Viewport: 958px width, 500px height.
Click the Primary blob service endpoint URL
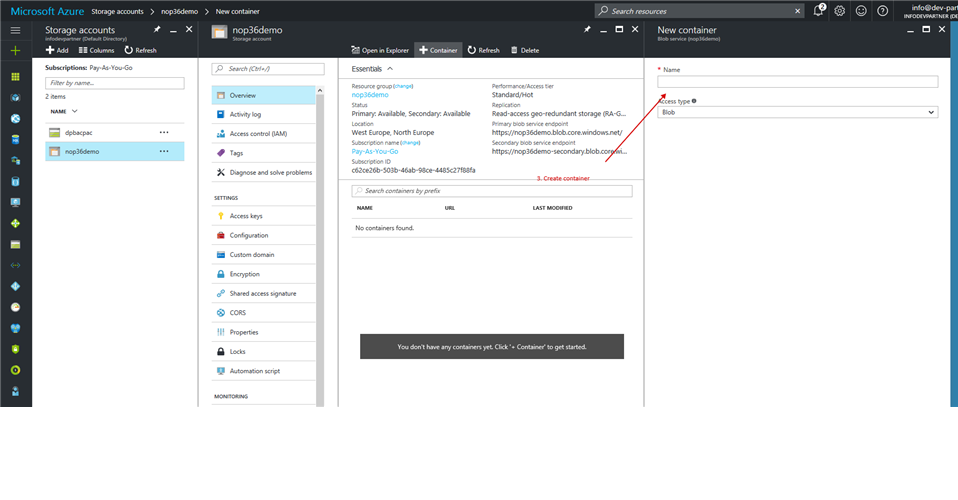(x=557, y=132)
